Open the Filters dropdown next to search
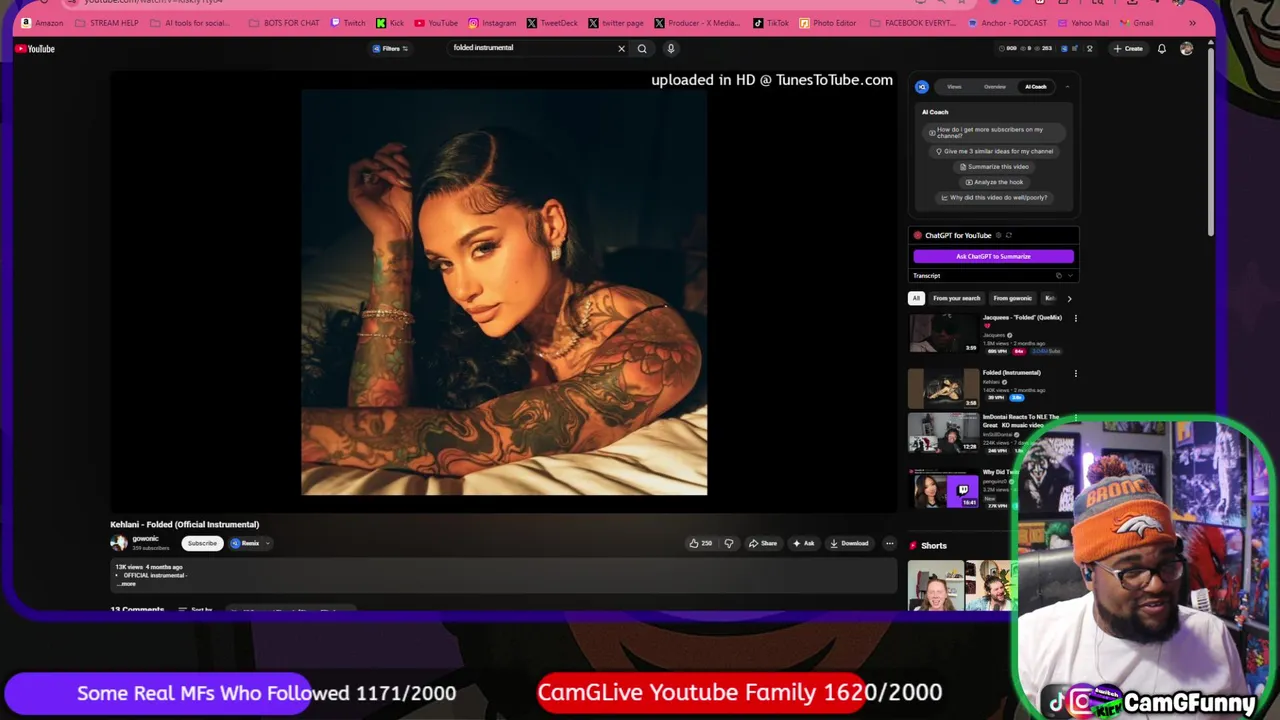The image size is (1280, 720). pos(390,48)
